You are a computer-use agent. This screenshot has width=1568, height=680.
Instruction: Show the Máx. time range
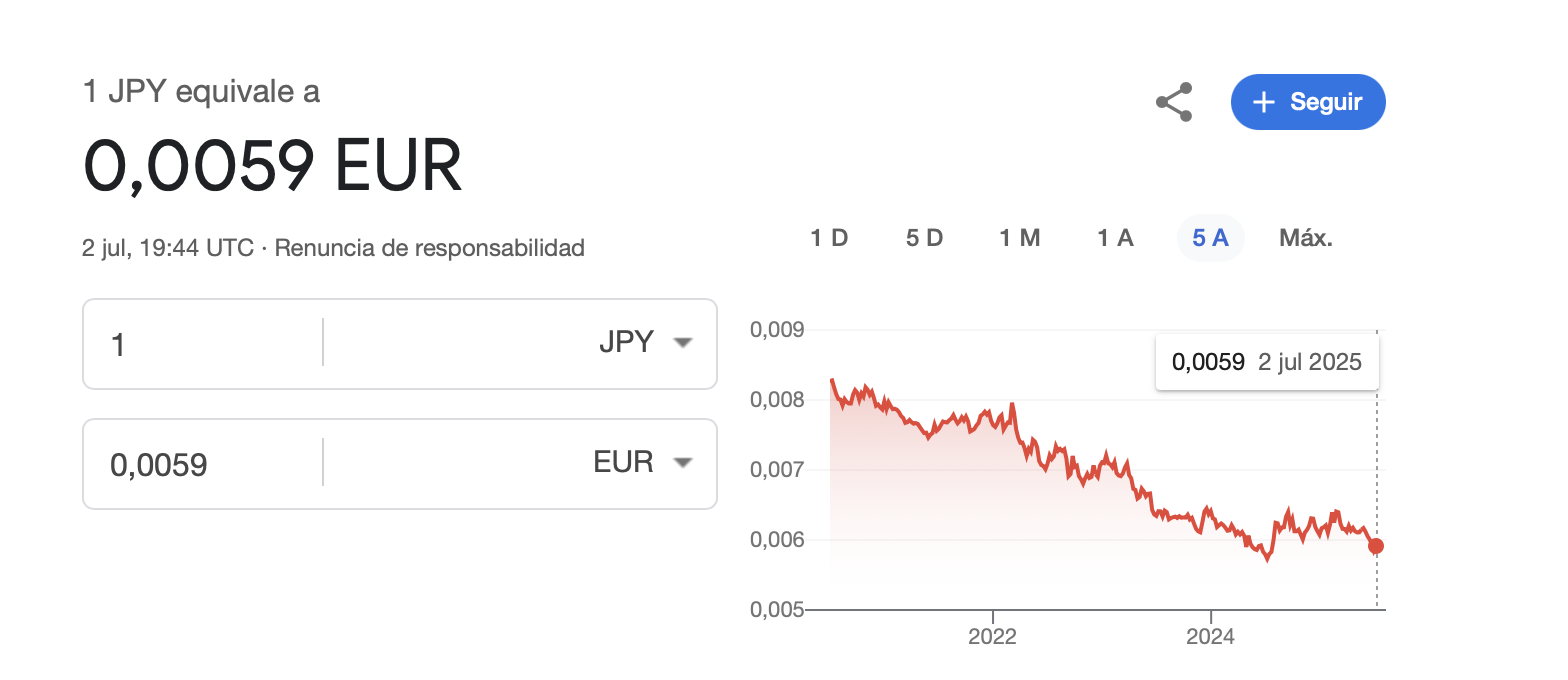1306,238
